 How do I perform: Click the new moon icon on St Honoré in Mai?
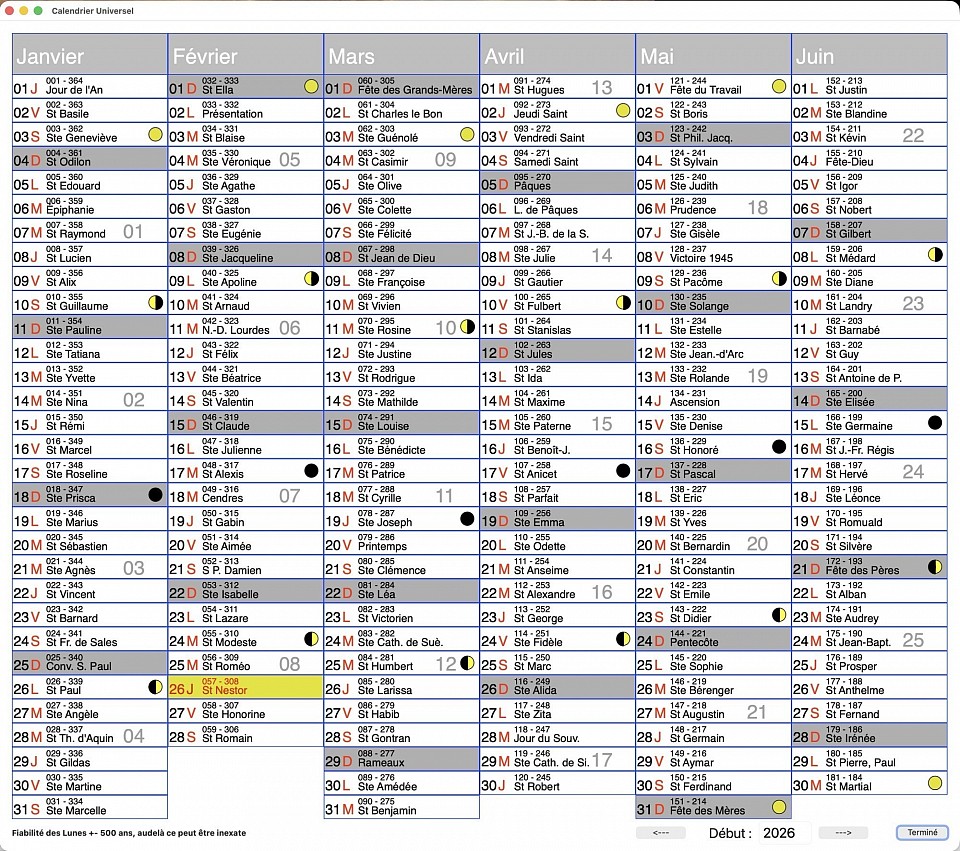click(x=779, y=447)
